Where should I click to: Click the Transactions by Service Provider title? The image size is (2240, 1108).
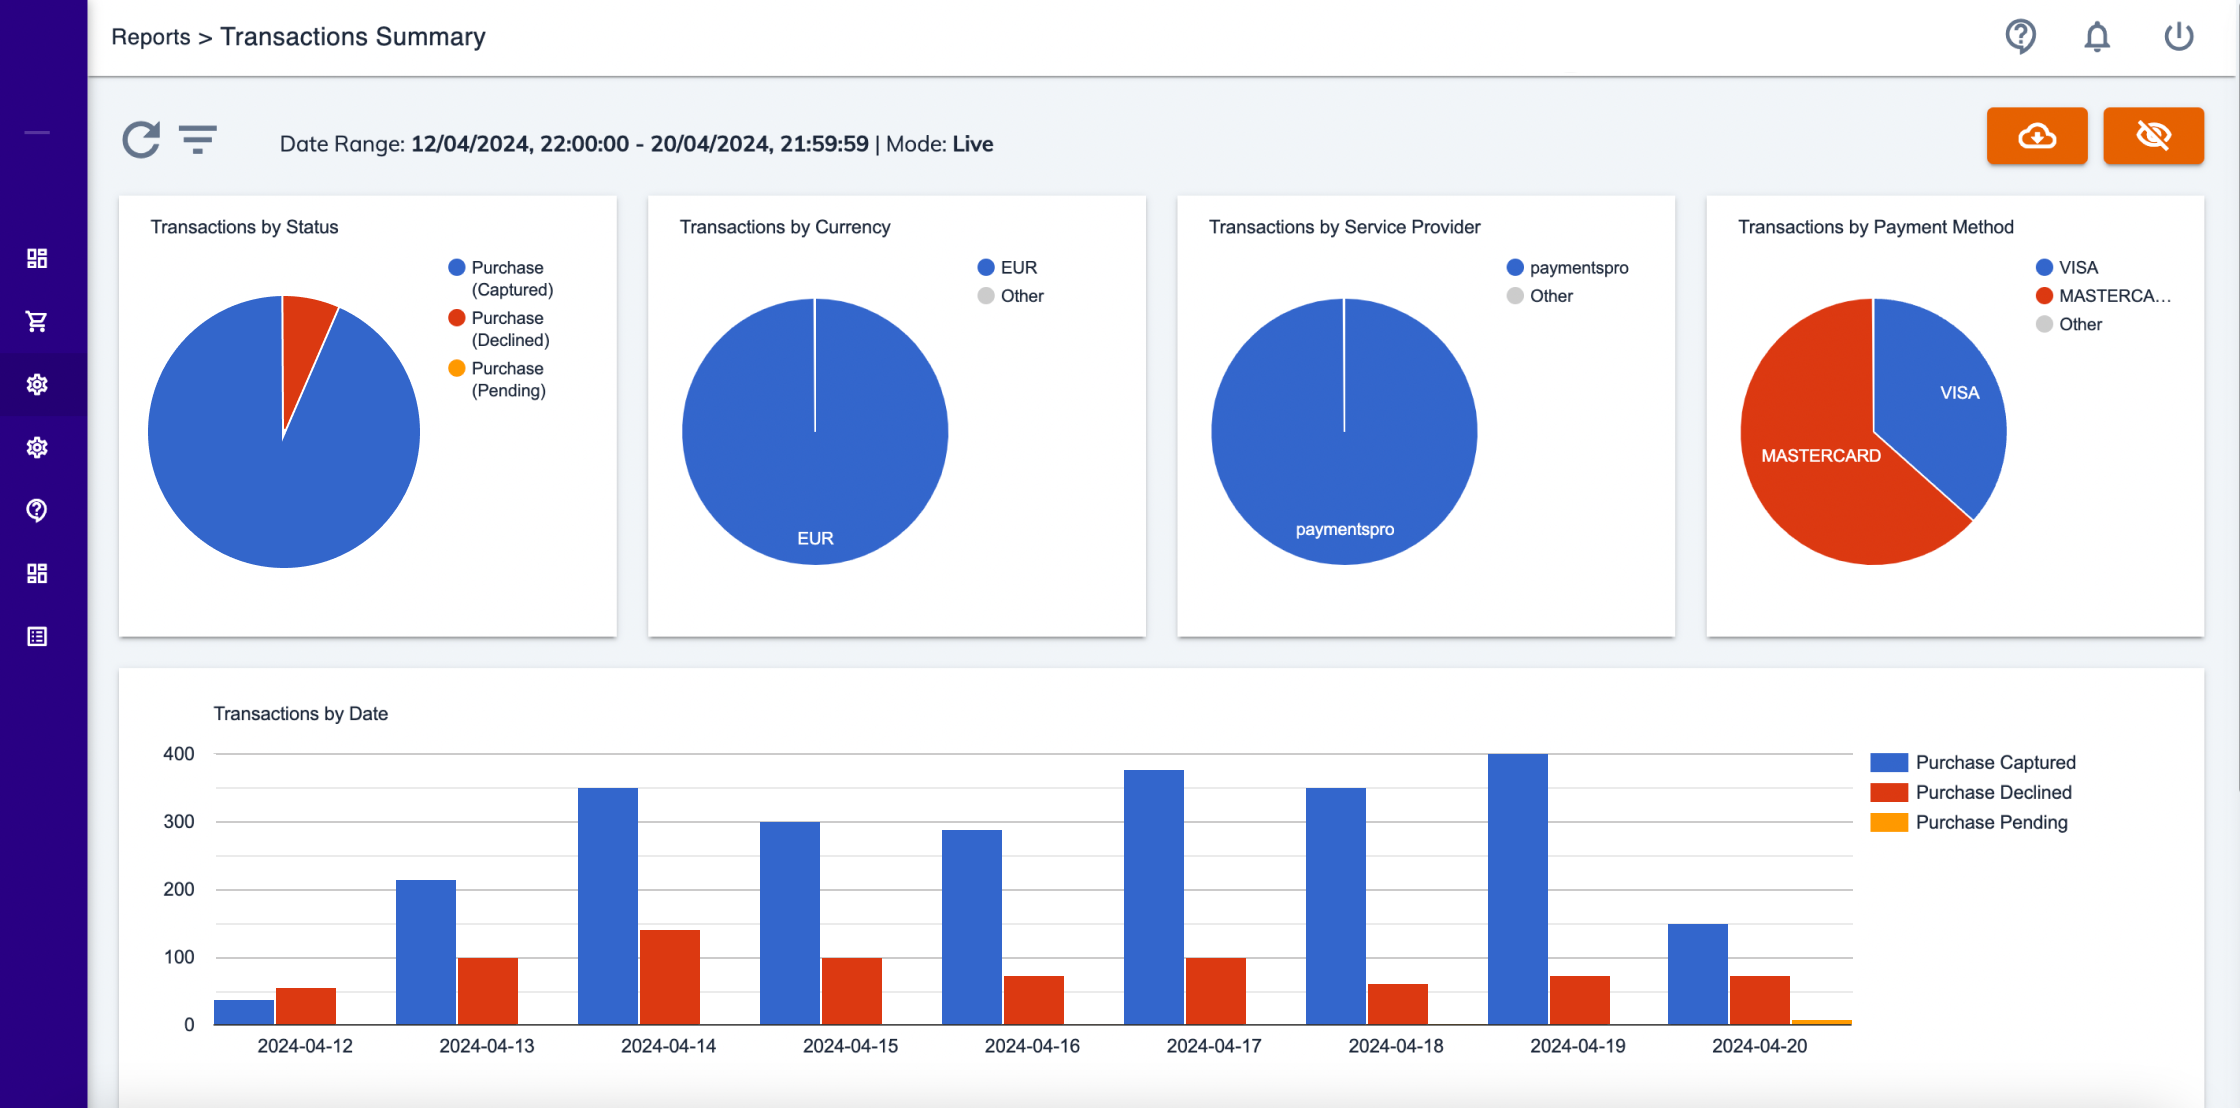[x=1344, y=227]
